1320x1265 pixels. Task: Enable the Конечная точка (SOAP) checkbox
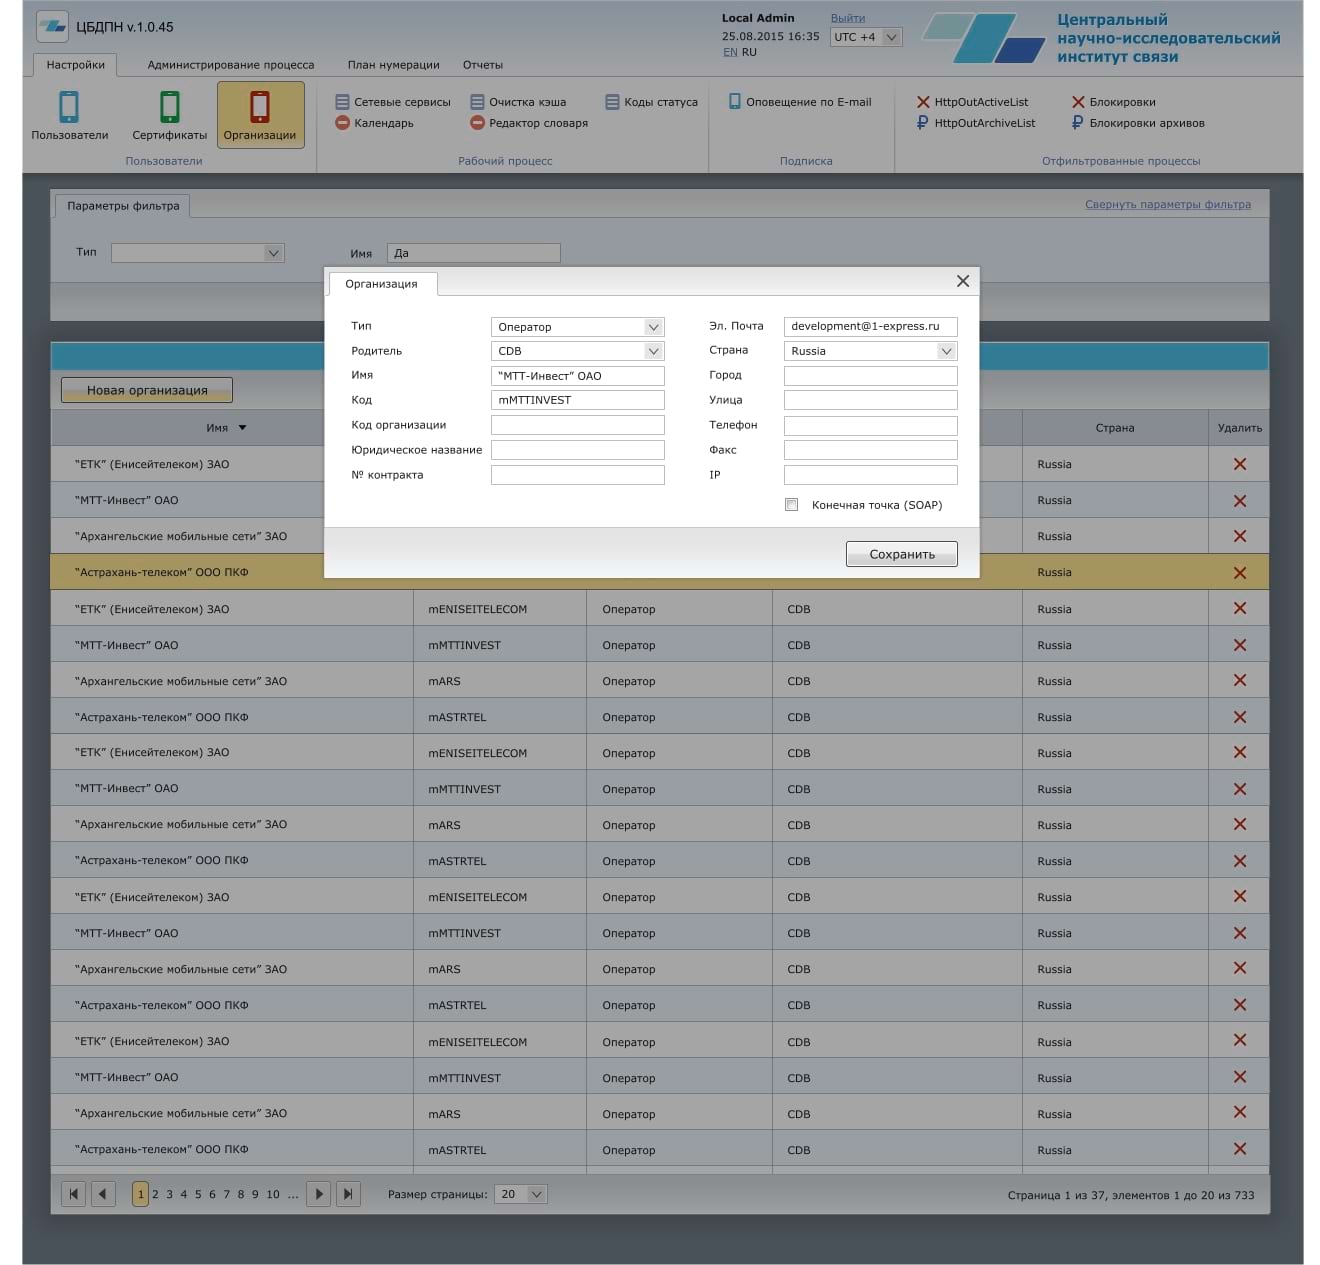click(792, 505)
